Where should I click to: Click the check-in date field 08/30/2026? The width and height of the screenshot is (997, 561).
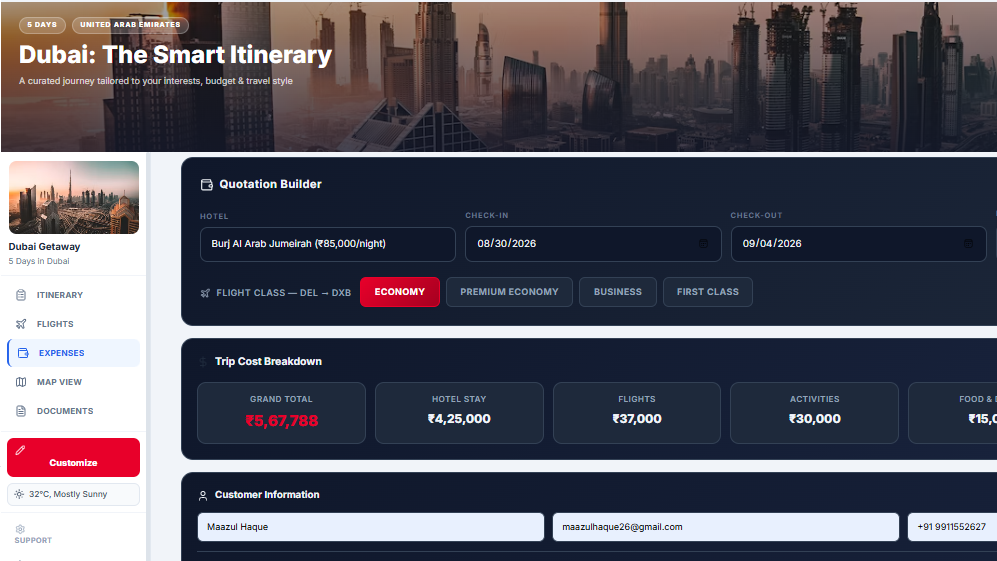(593, 244)
